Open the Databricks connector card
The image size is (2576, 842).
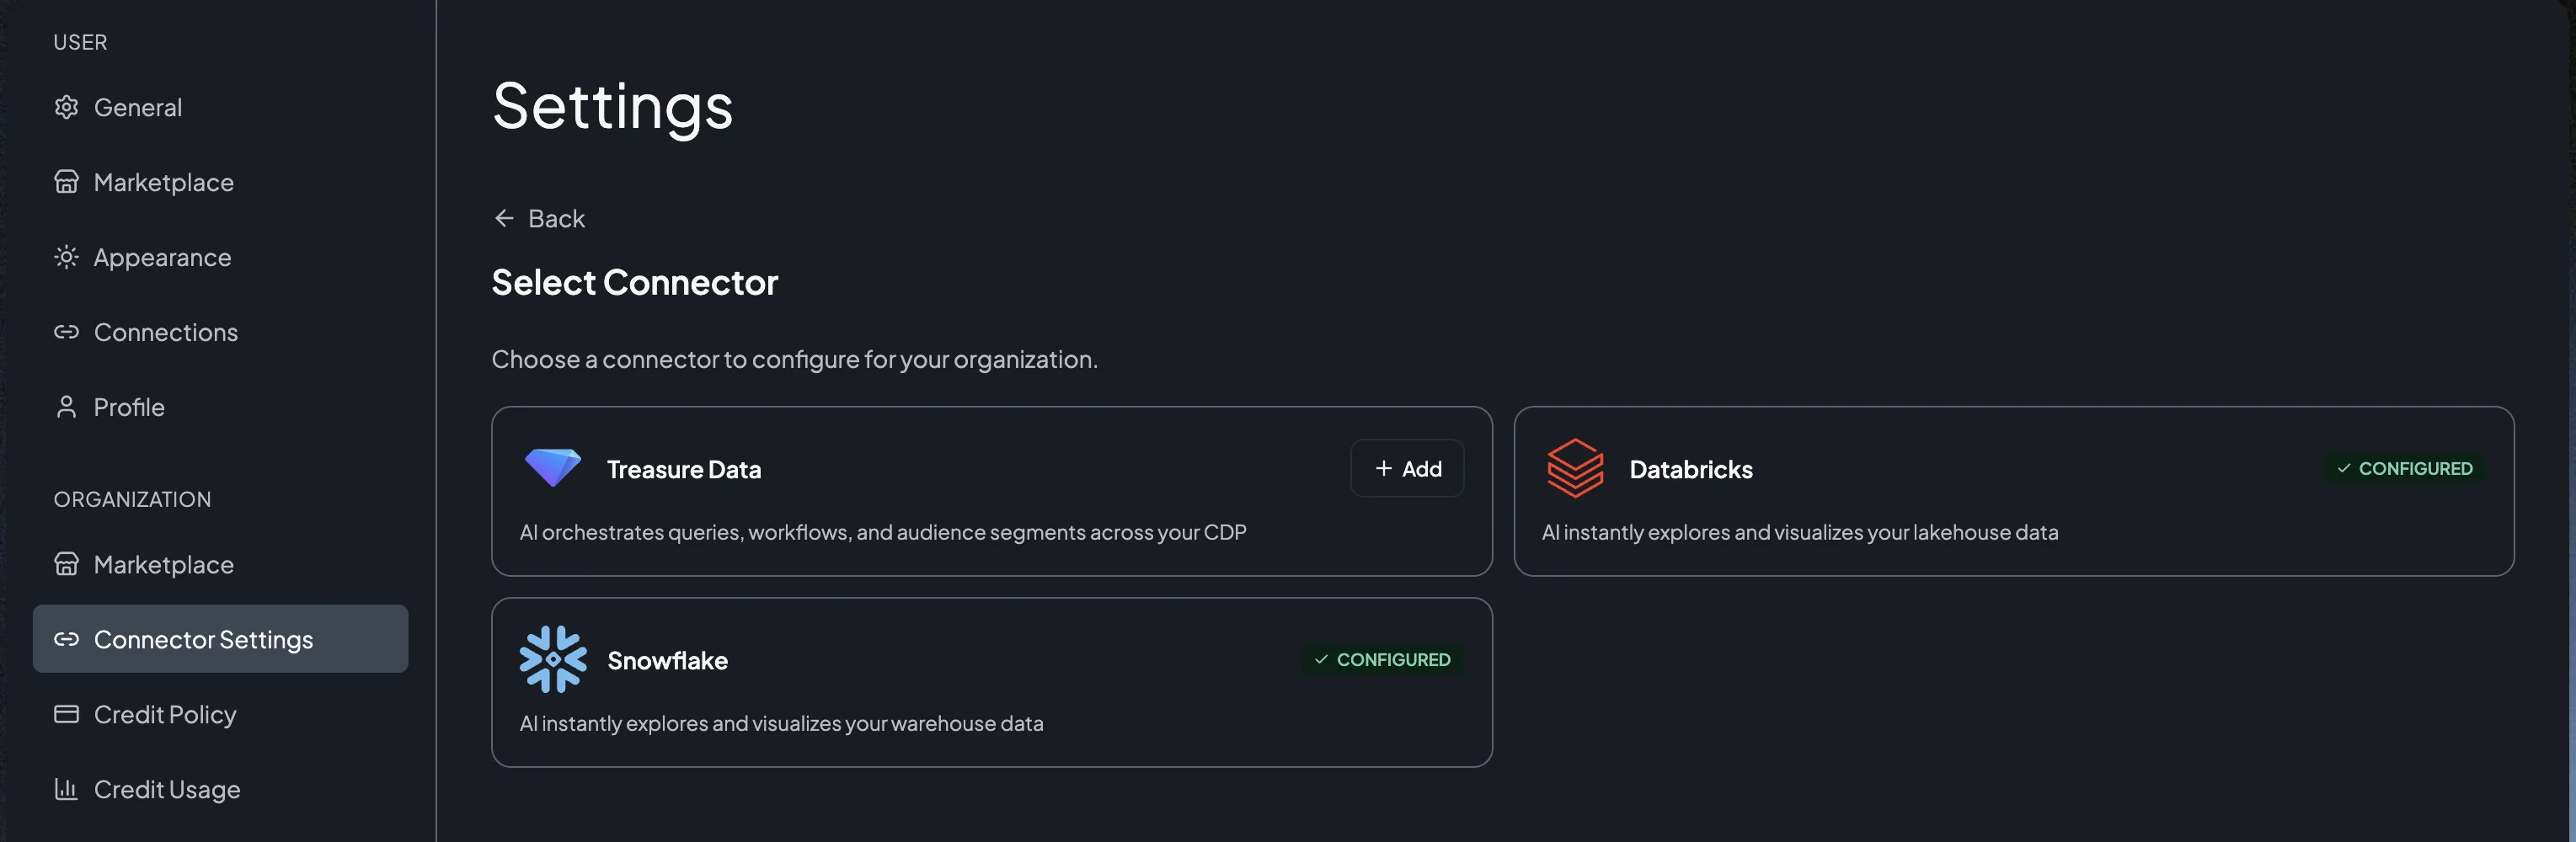pyautogui.click(x=2013, y=491)
